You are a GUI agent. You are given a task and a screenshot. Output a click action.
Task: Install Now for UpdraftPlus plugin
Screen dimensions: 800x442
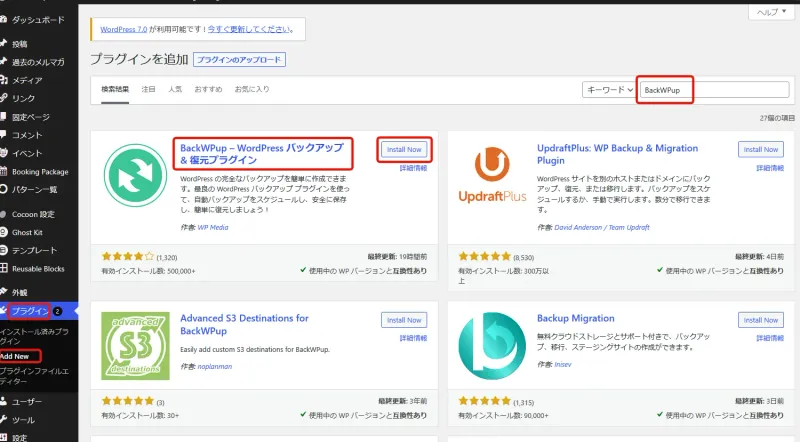761,150
